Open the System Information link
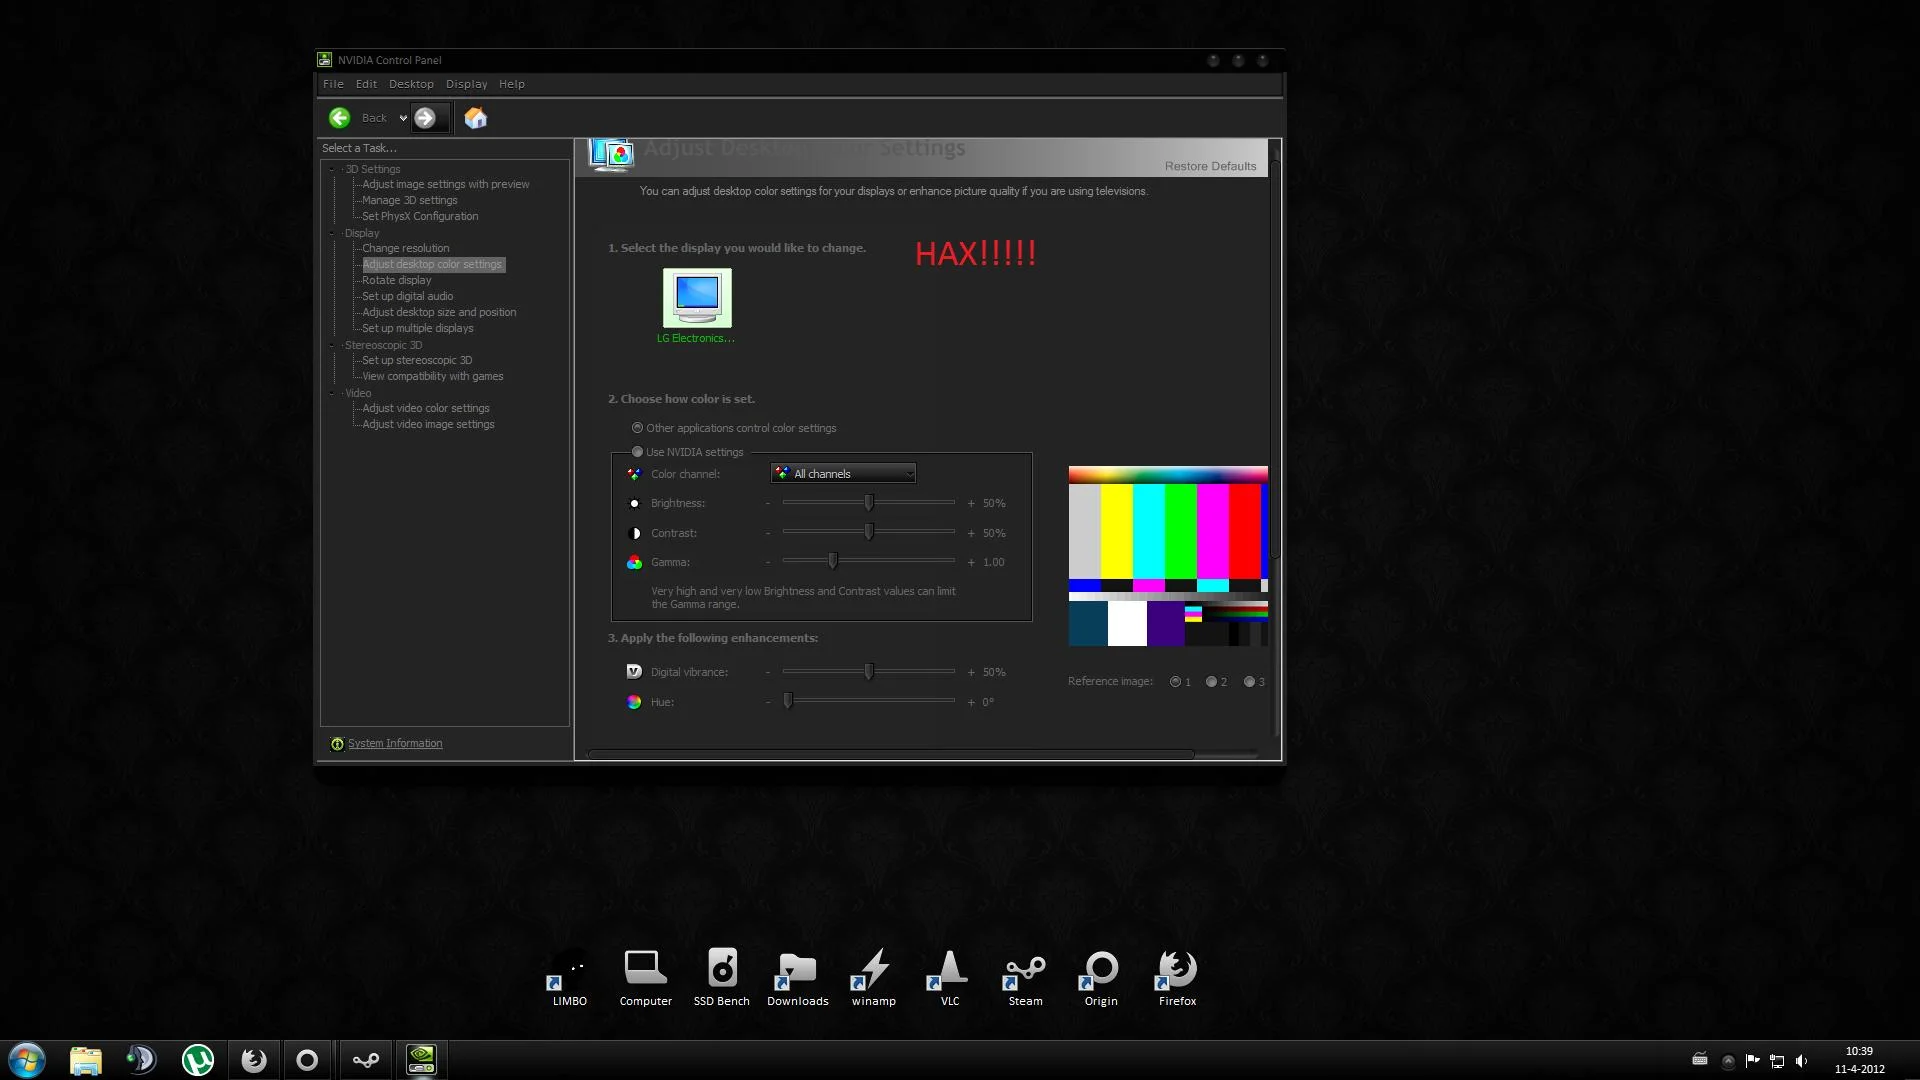 point(395,743)
